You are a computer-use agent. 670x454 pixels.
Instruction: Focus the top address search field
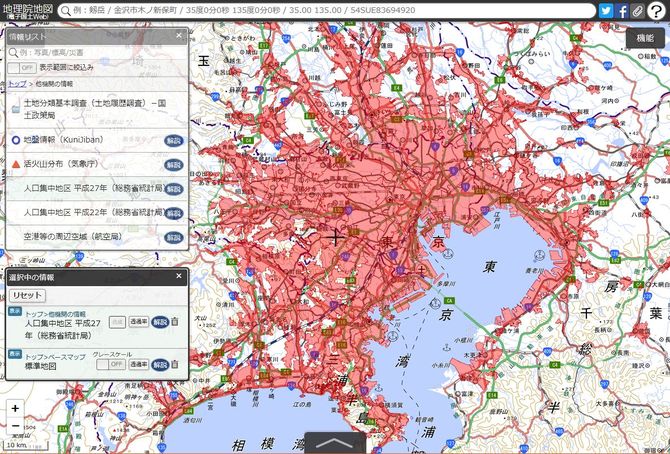[326, 10]
